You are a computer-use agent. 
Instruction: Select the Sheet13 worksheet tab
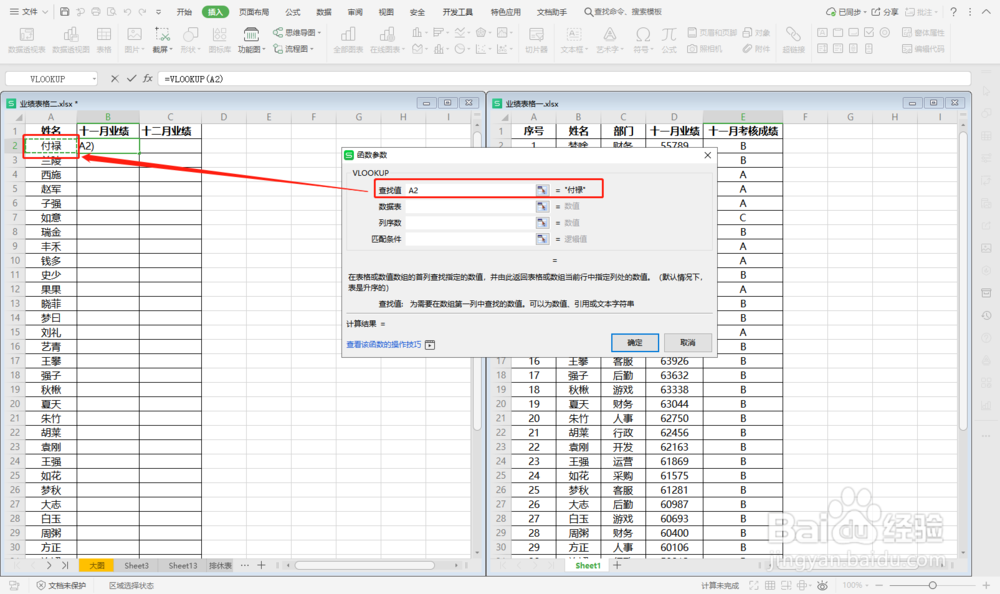click(184, 565)
